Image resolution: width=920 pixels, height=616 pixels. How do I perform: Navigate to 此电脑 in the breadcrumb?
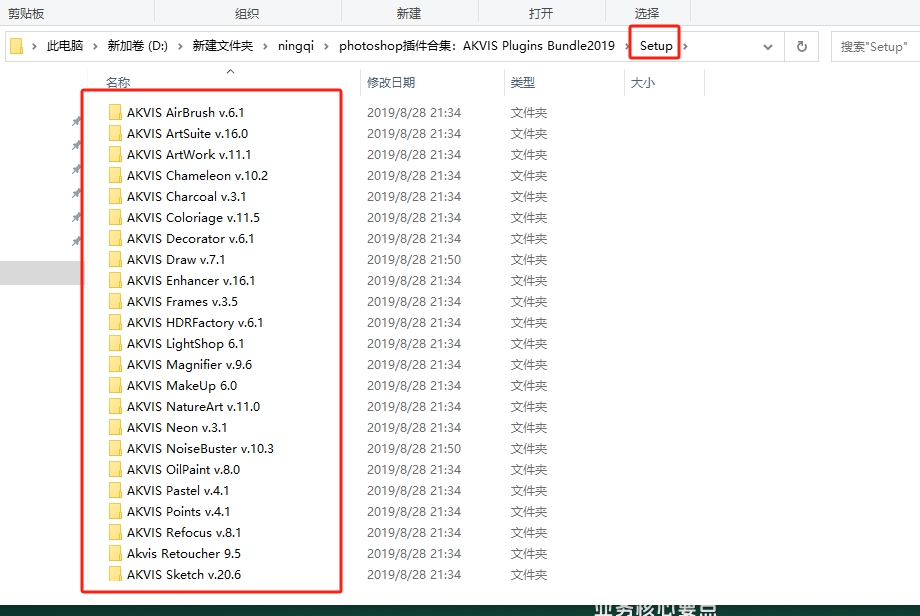65,46
